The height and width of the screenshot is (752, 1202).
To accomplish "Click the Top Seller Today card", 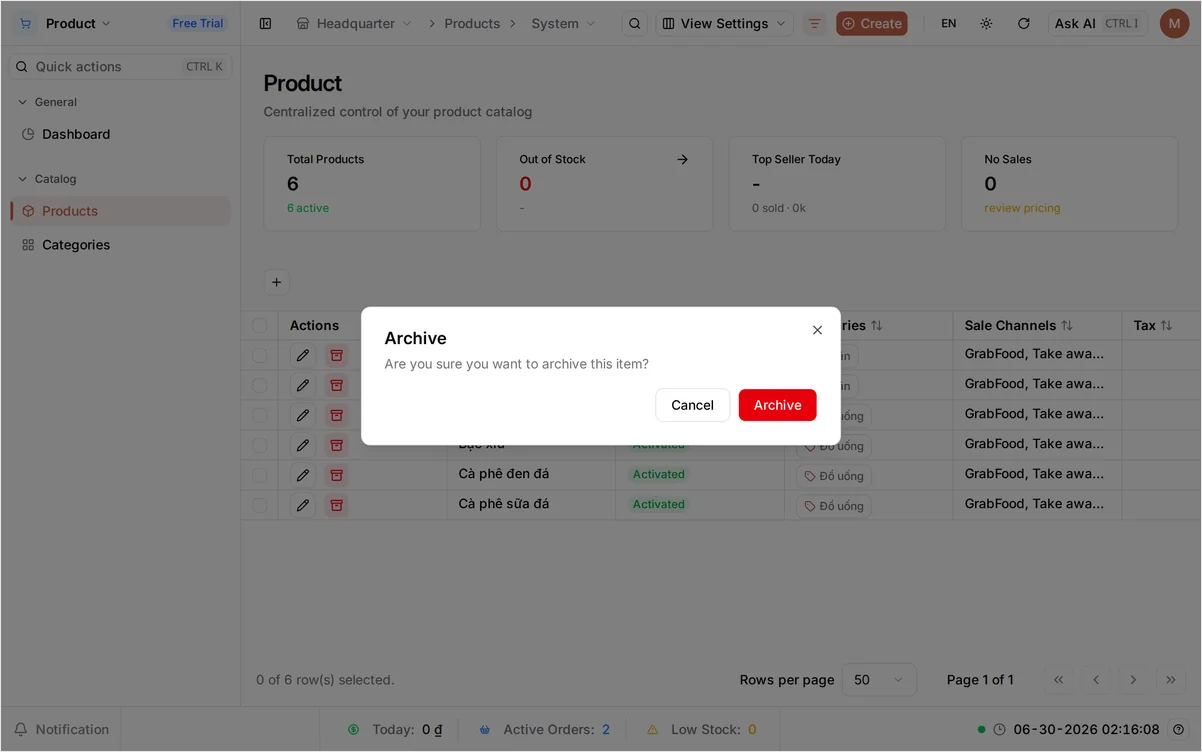I will click(837, 184).
